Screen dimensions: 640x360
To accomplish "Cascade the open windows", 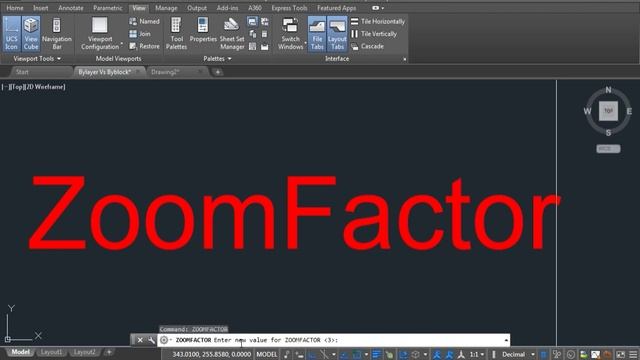I will click(x=367, y=46).
